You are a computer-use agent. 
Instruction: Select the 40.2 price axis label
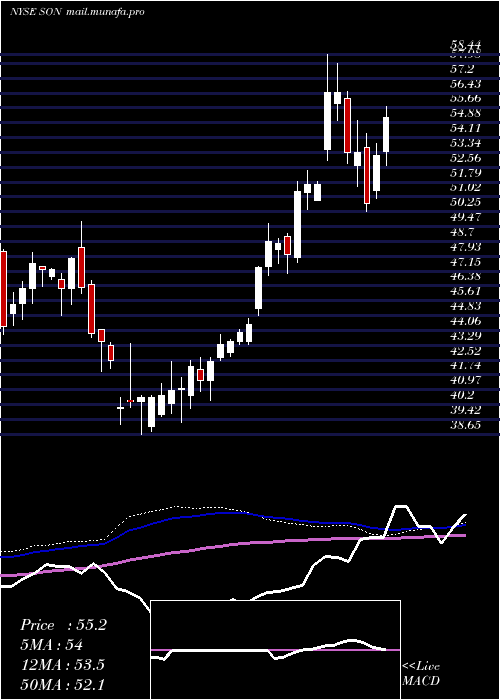(x=462, y=395)
